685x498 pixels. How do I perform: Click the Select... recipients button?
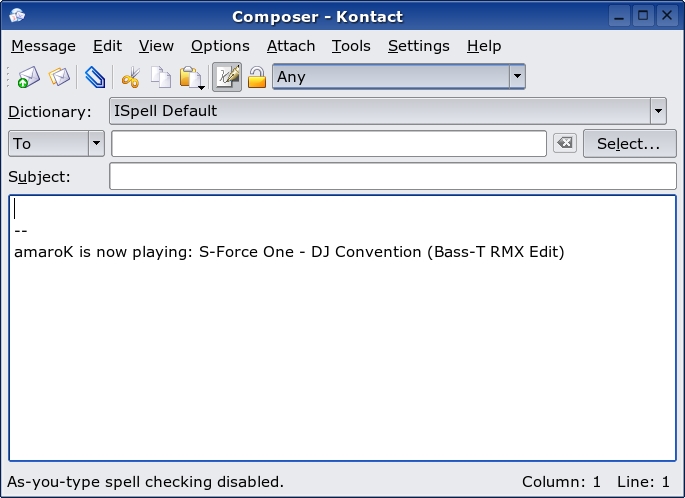point(630,143)
